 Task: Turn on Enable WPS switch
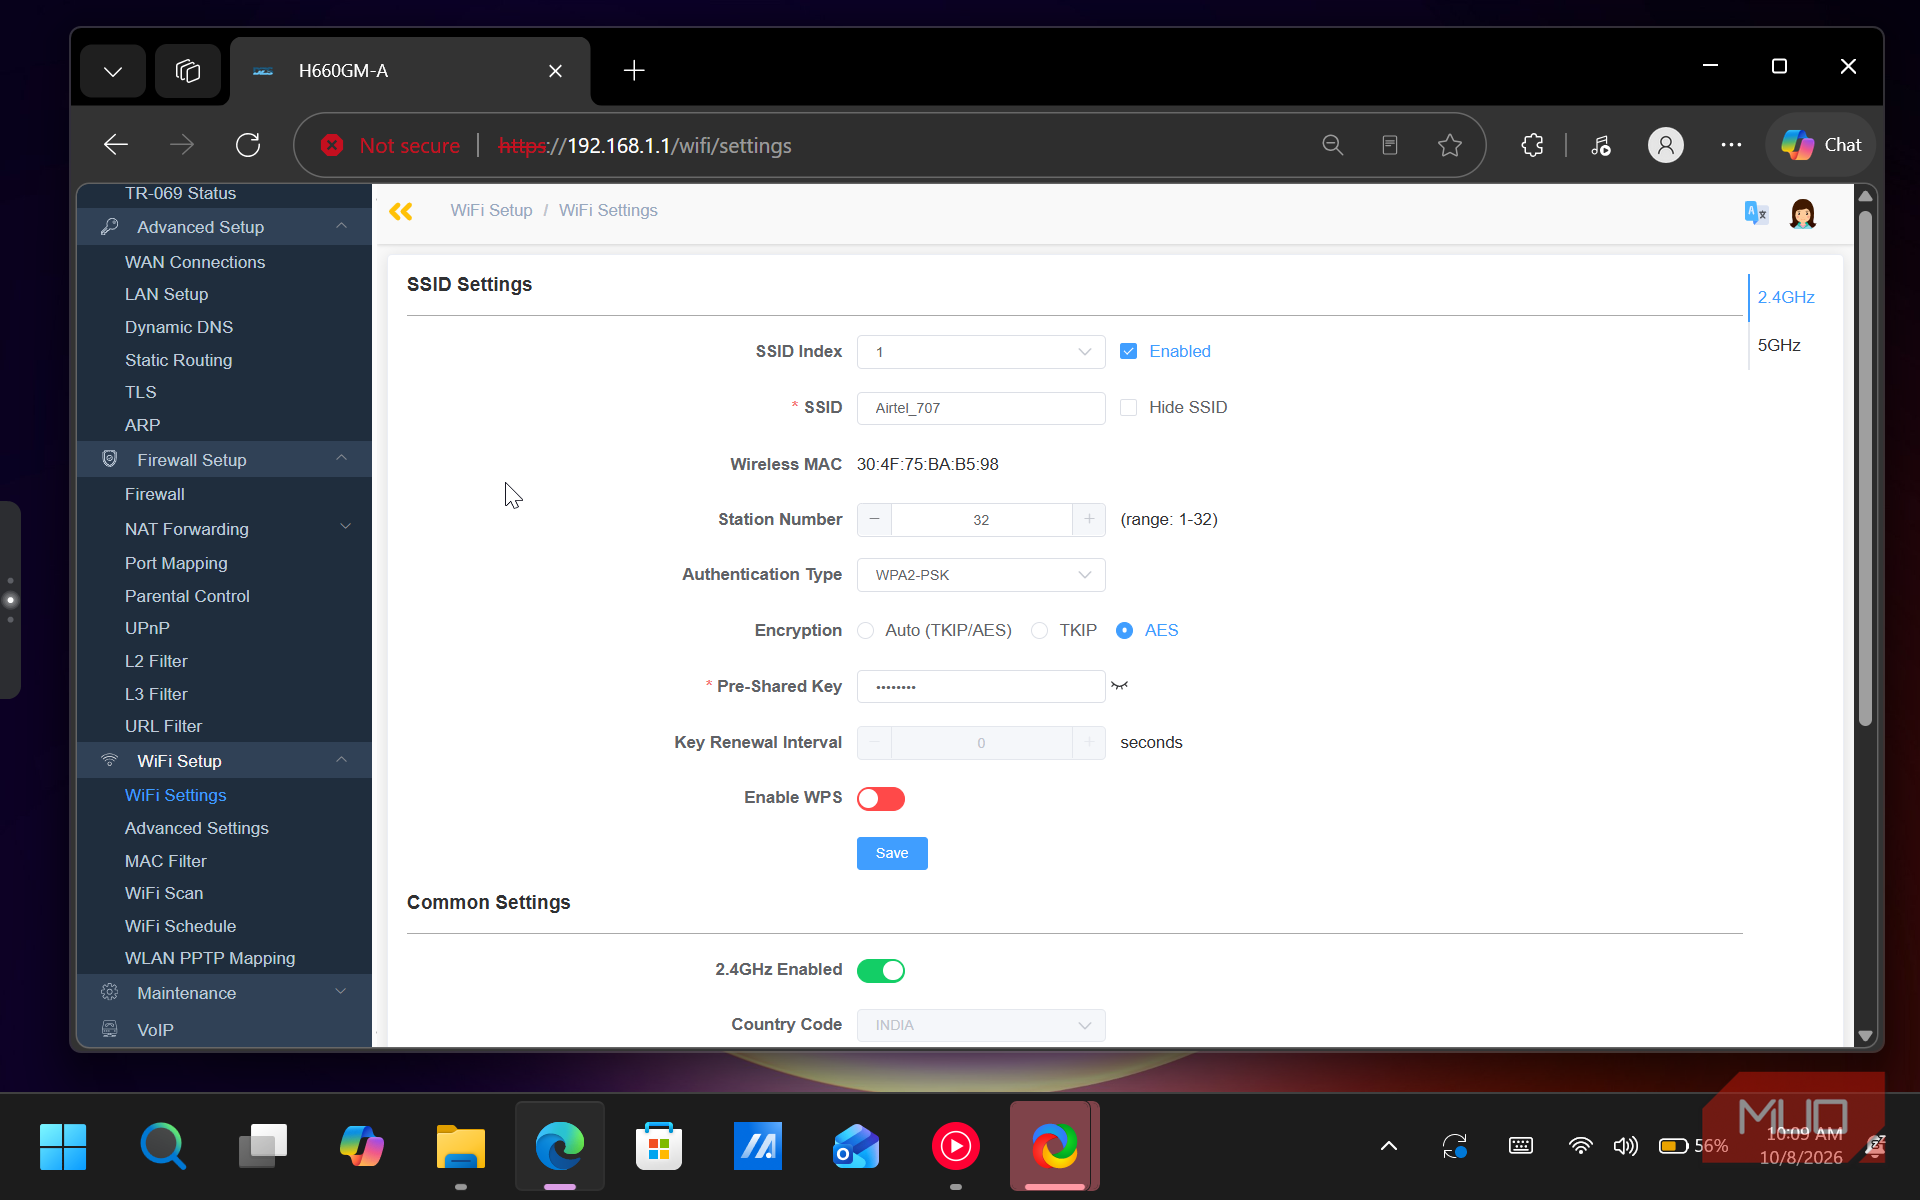click(x=880, y=798)
